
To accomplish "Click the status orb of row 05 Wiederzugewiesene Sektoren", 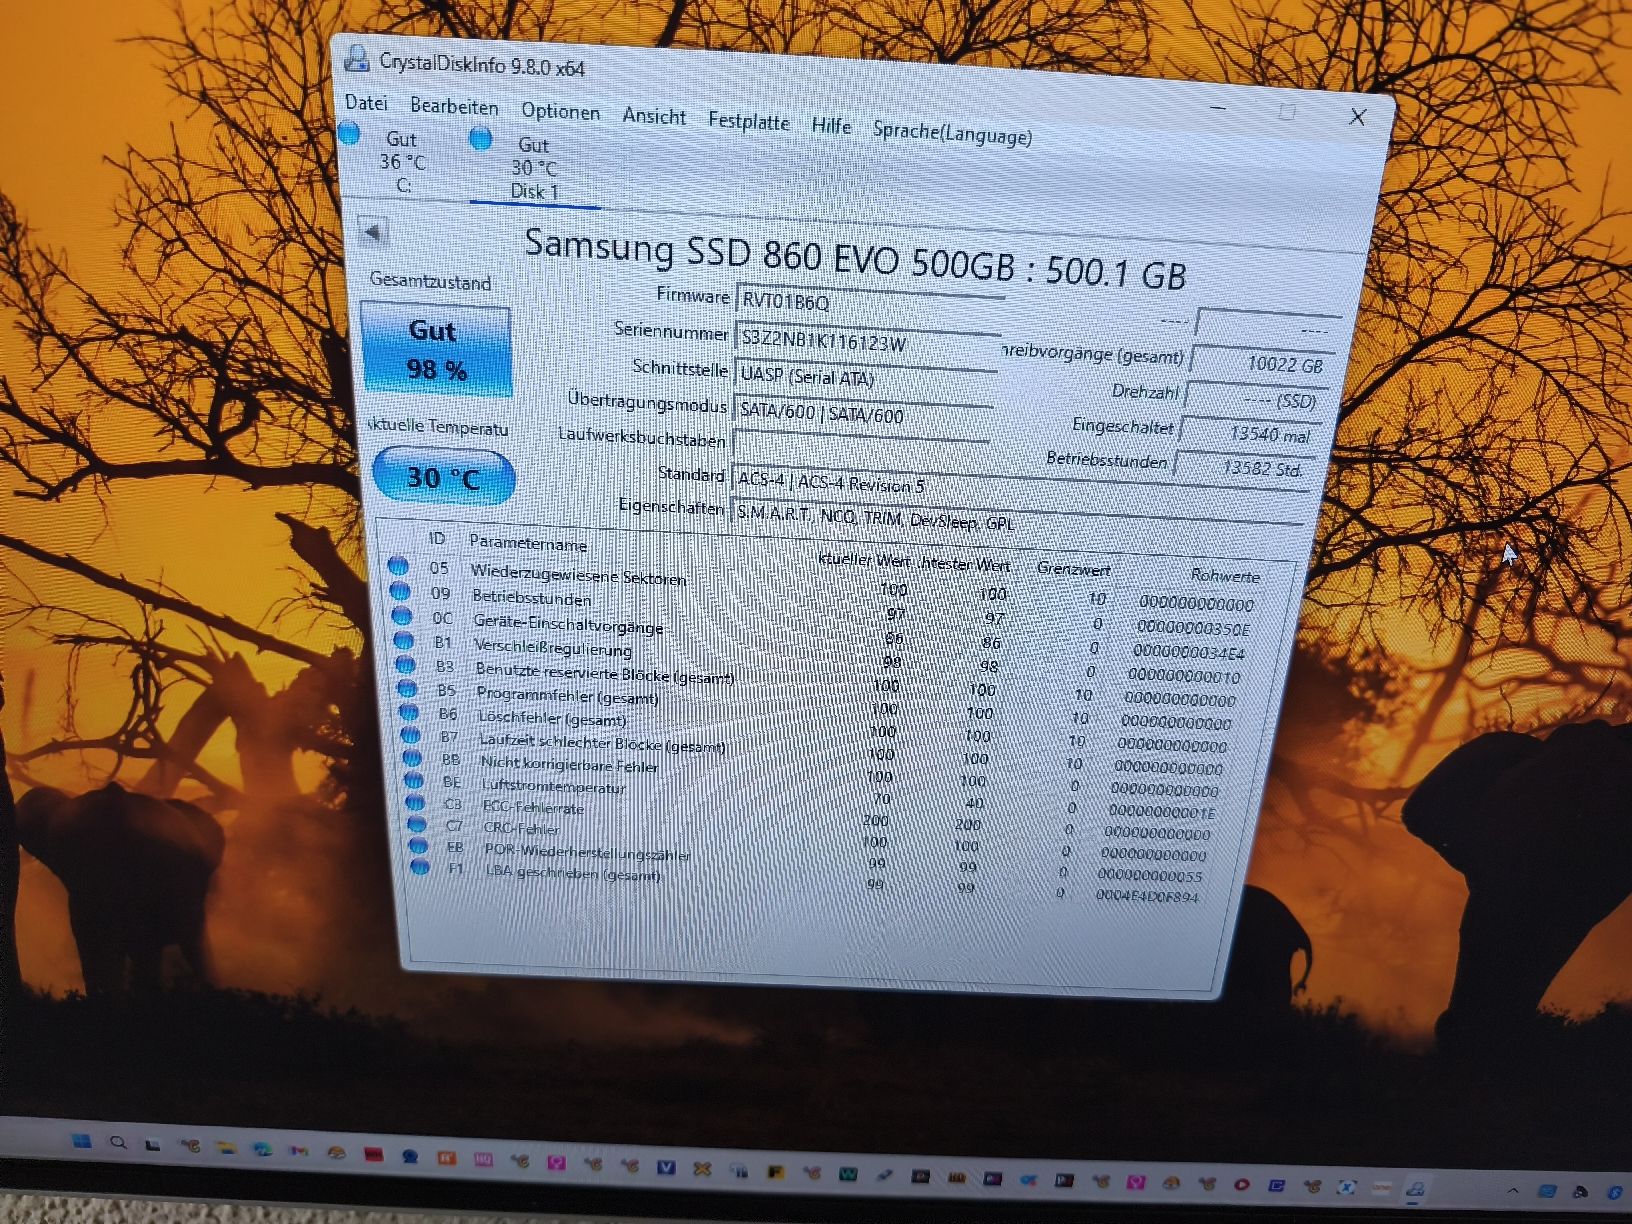I will [x=398, y=566].
